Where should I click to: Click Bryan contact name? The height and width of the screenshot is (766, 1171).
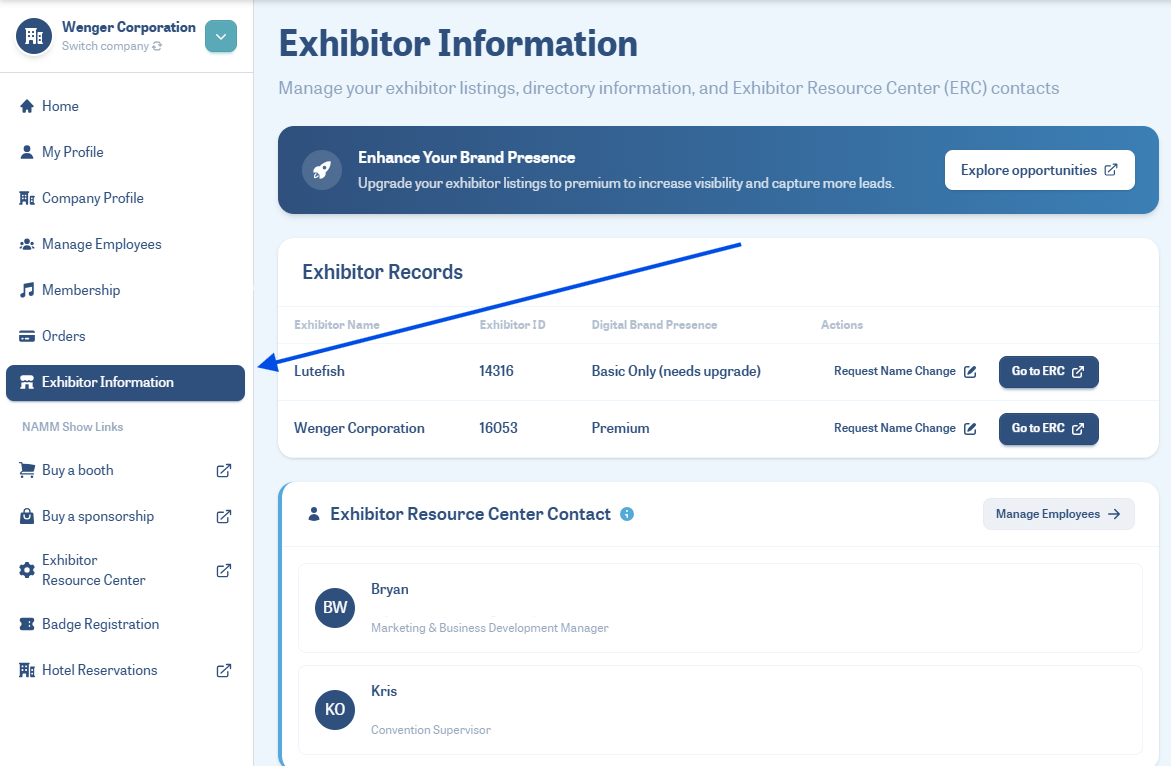pyautogui.click(x=390, y=589)
